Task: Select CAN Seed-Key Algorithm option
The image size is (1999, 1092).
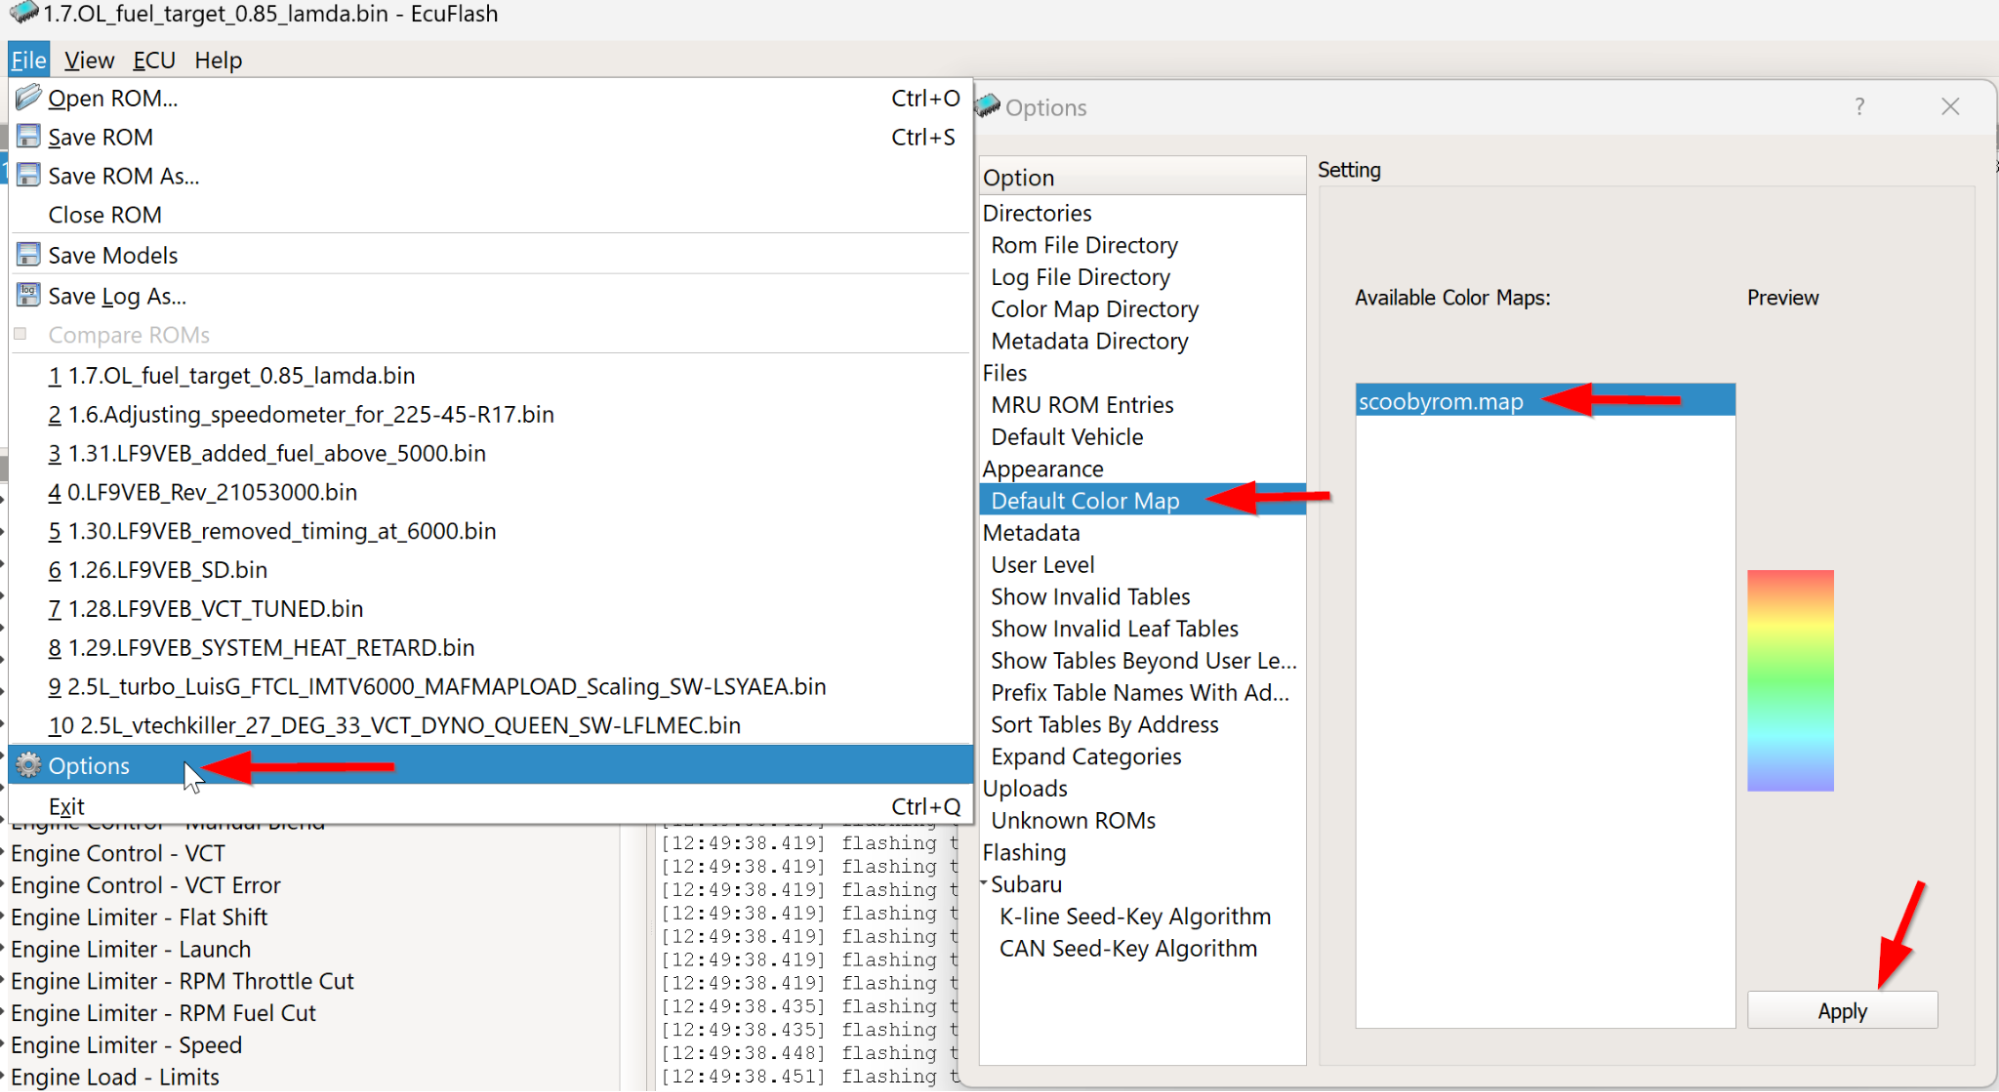Action: pyautogui.click(x=1143, y=949)
